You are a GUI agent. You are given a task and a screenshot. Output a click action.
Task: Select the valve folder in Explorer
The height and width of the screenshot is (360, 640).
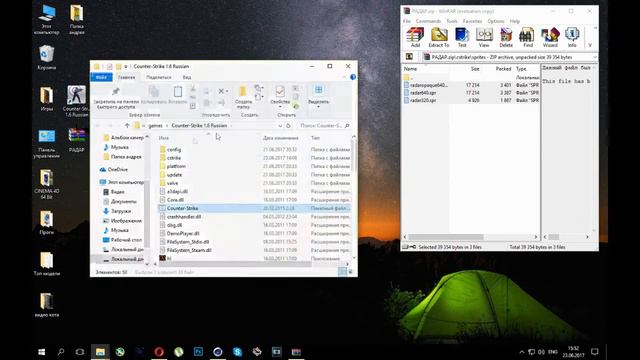tap(173, 183)
